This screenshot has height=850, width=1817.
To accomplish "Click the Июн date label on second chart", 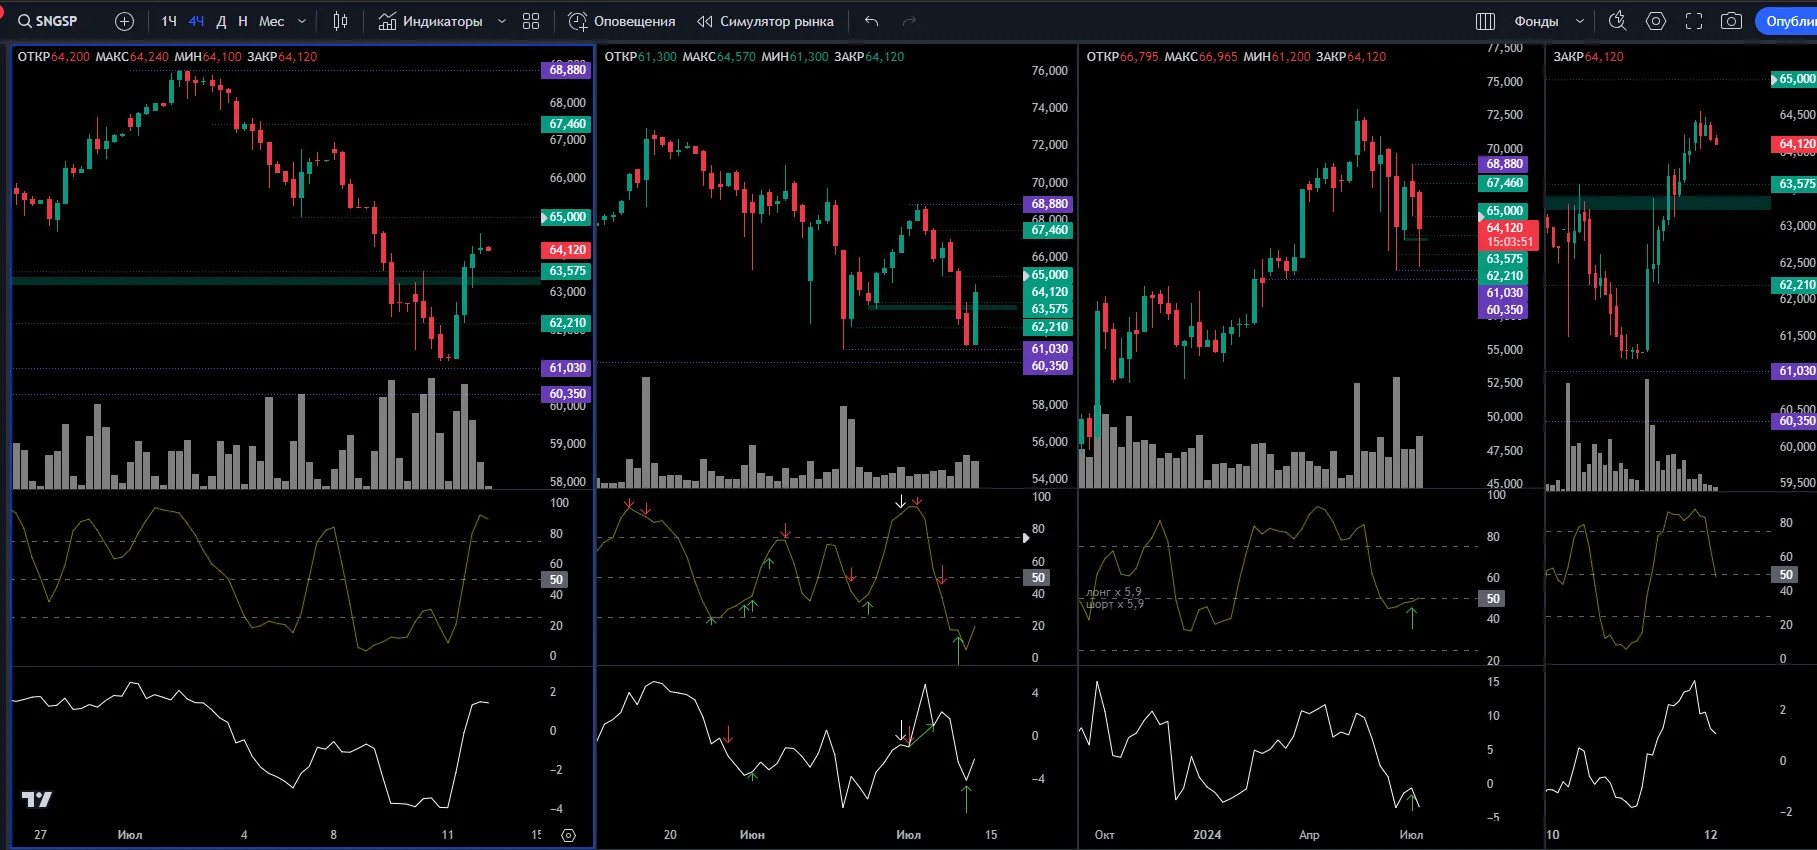I will coord(752,835).
